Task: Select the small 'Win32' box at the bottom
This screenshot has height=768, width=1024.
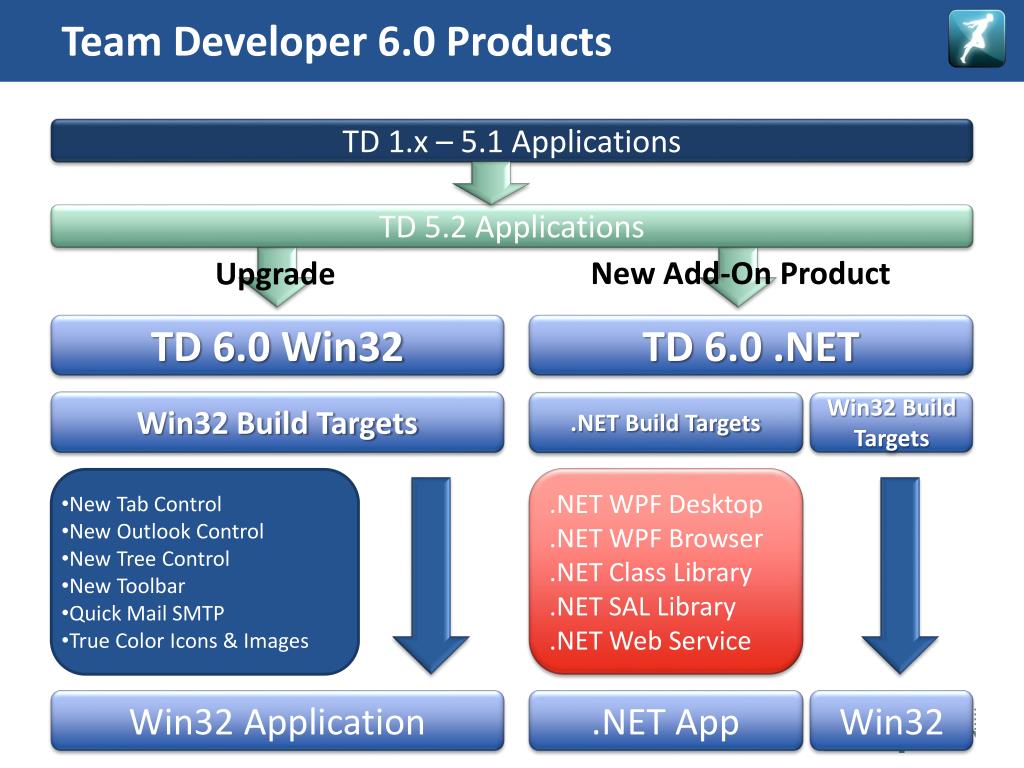Action: pyautogui.click(x=891, y=721)
